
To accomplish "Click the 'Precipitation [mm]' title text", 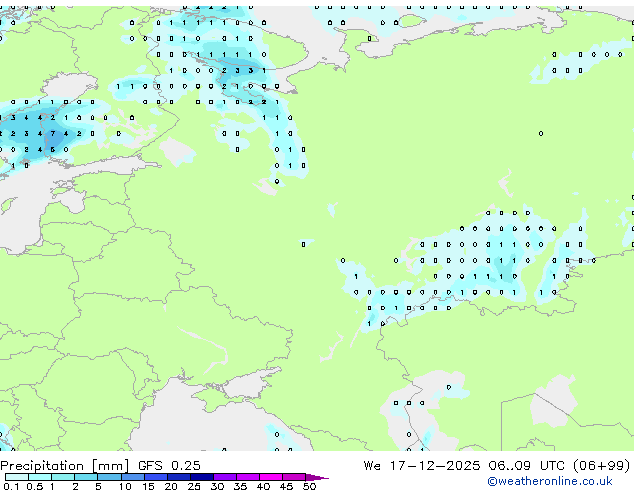I will coord(64,466).
